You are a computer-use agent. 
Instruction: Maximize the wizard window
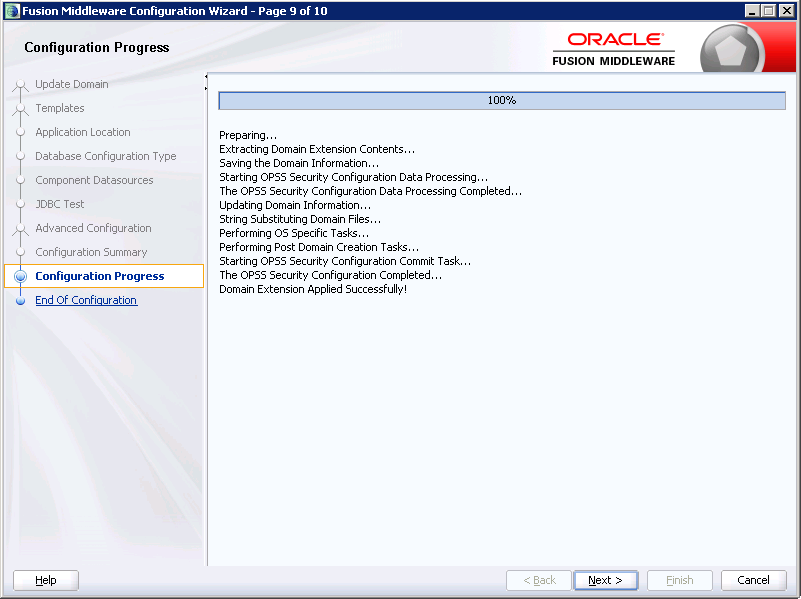[x=768, y=11]
